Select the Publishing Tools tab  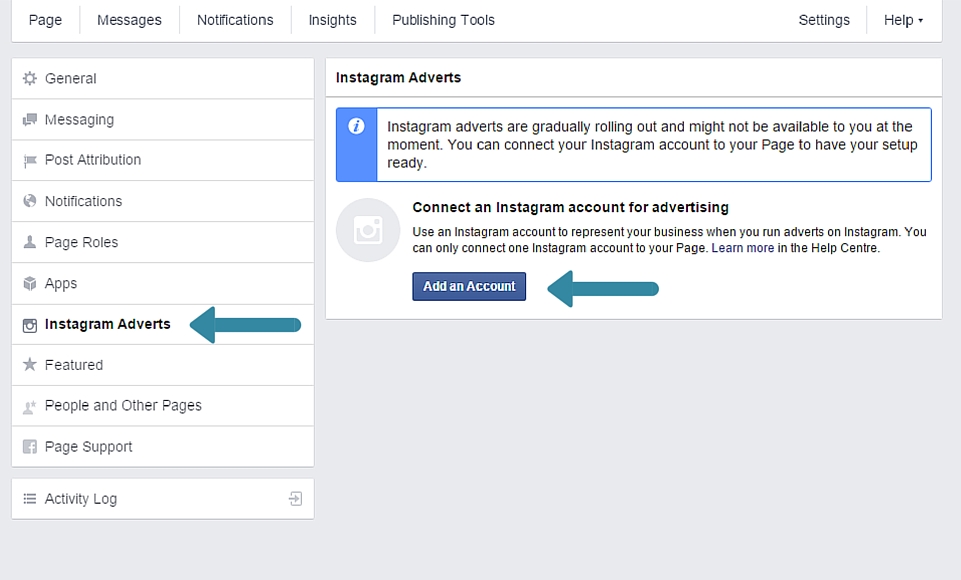pos(443,20)
